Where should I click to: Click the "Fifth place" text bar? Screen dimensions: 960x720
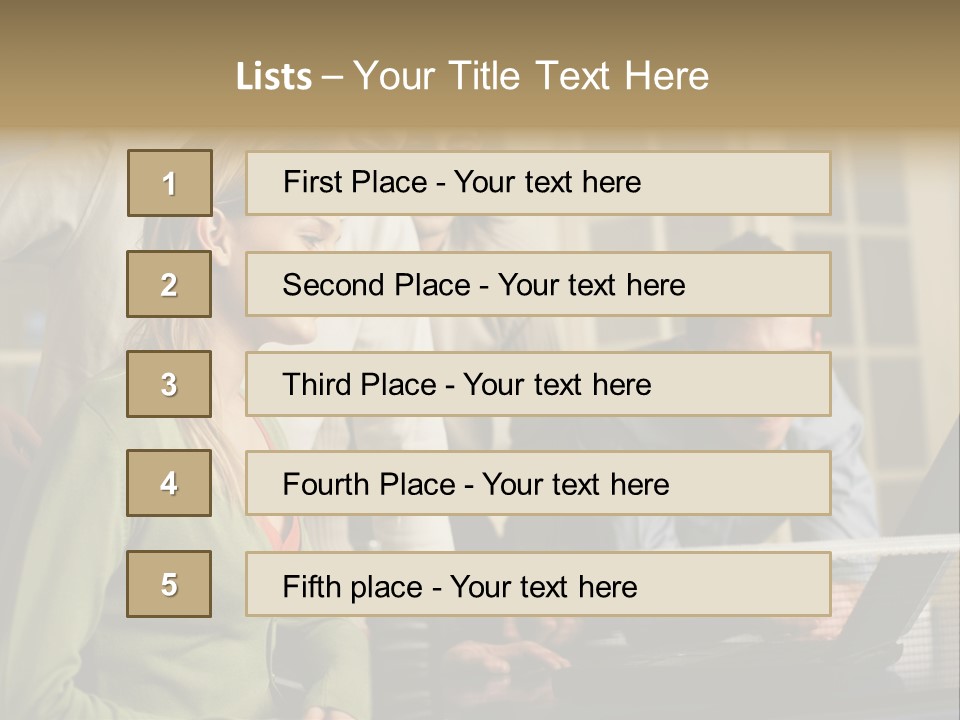pos(538,585)
